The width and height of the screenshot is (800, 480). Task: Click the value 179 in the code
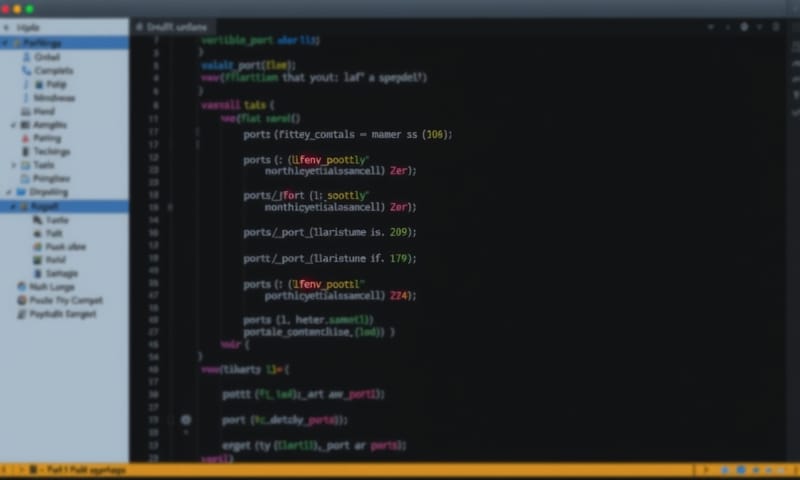pyautogui.click(x=398, y=259)
